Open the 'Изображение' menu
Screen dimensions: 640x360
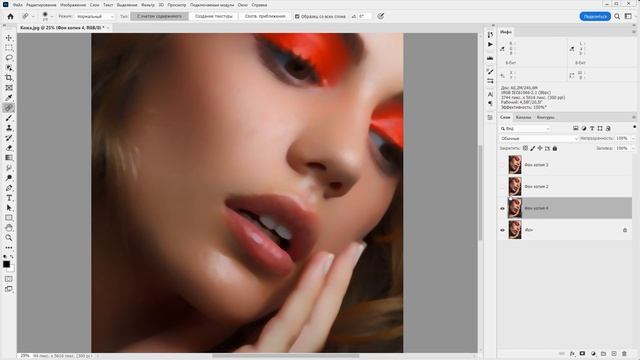73,5
